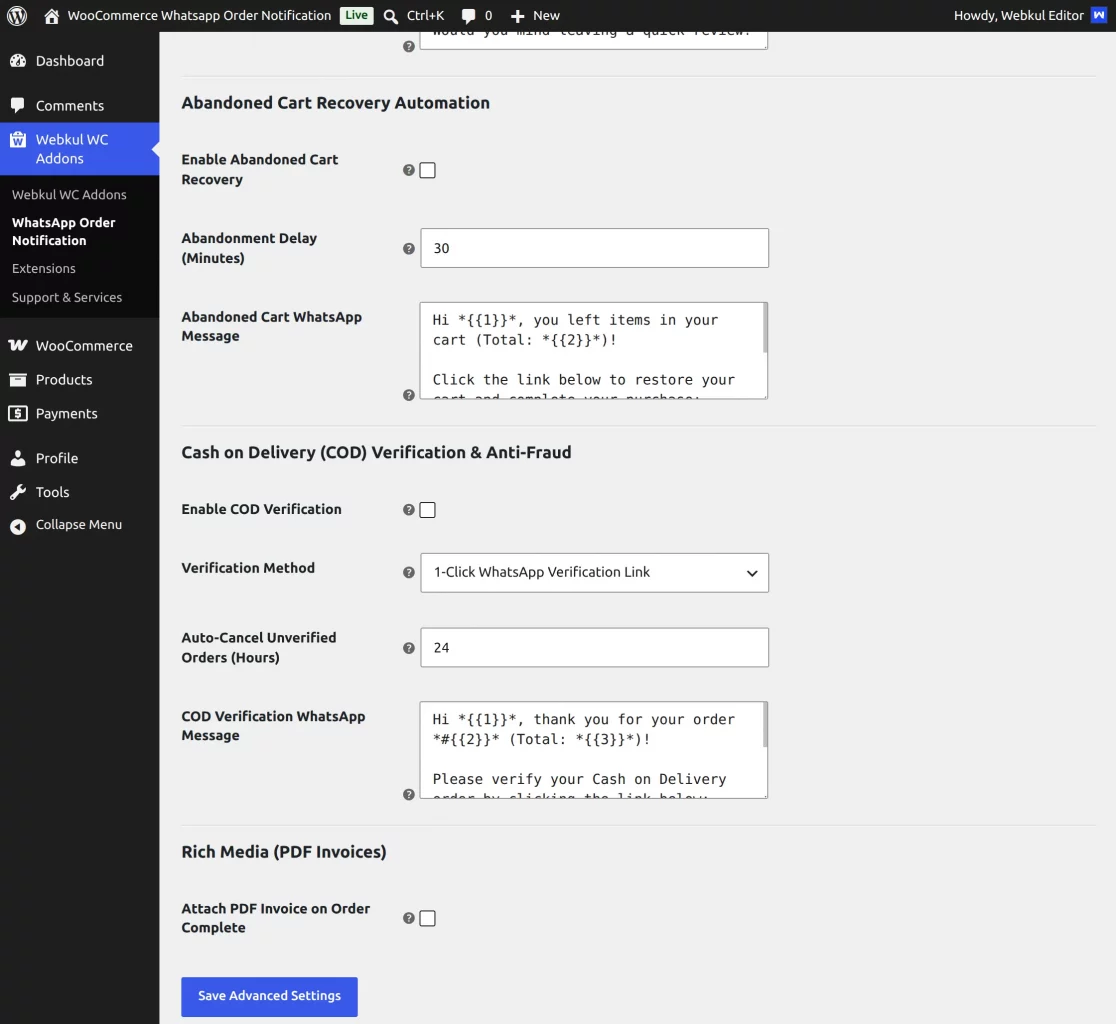Open the Verification Method dropdown
Screen dimensions: 1116x1024
click(594, 572)
